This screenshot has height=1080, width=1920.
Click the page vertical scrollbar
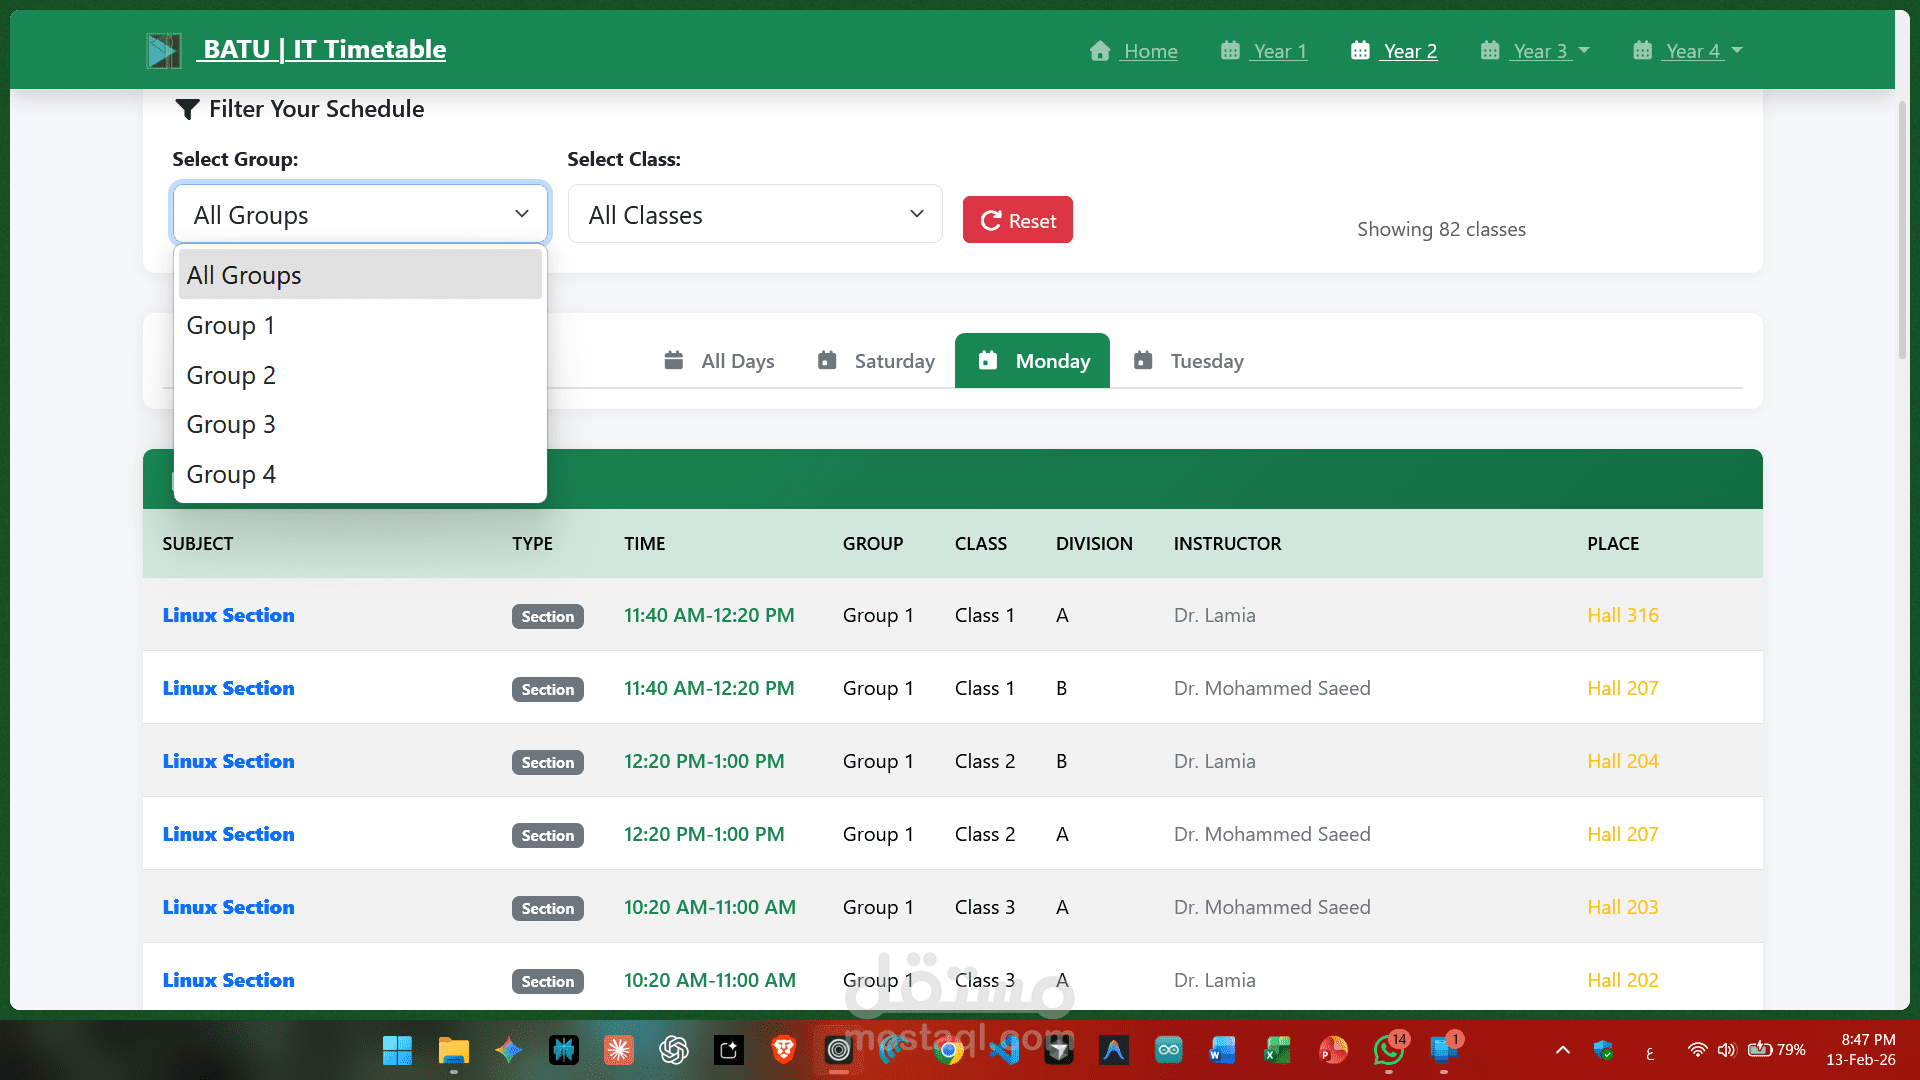1902,230
